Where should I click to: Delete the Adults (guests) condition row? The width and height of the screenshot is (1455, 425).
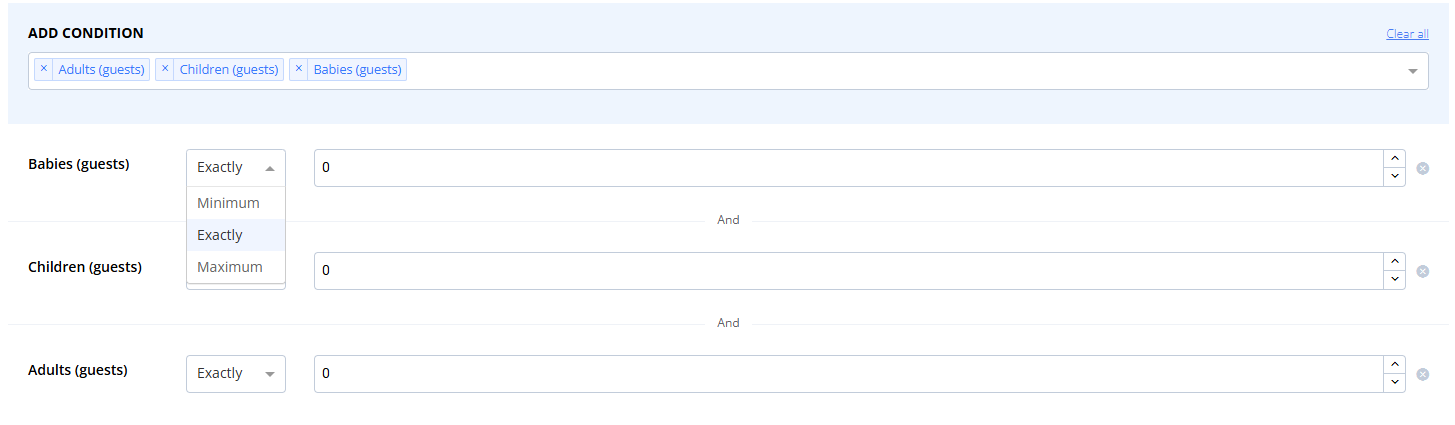1422,374
